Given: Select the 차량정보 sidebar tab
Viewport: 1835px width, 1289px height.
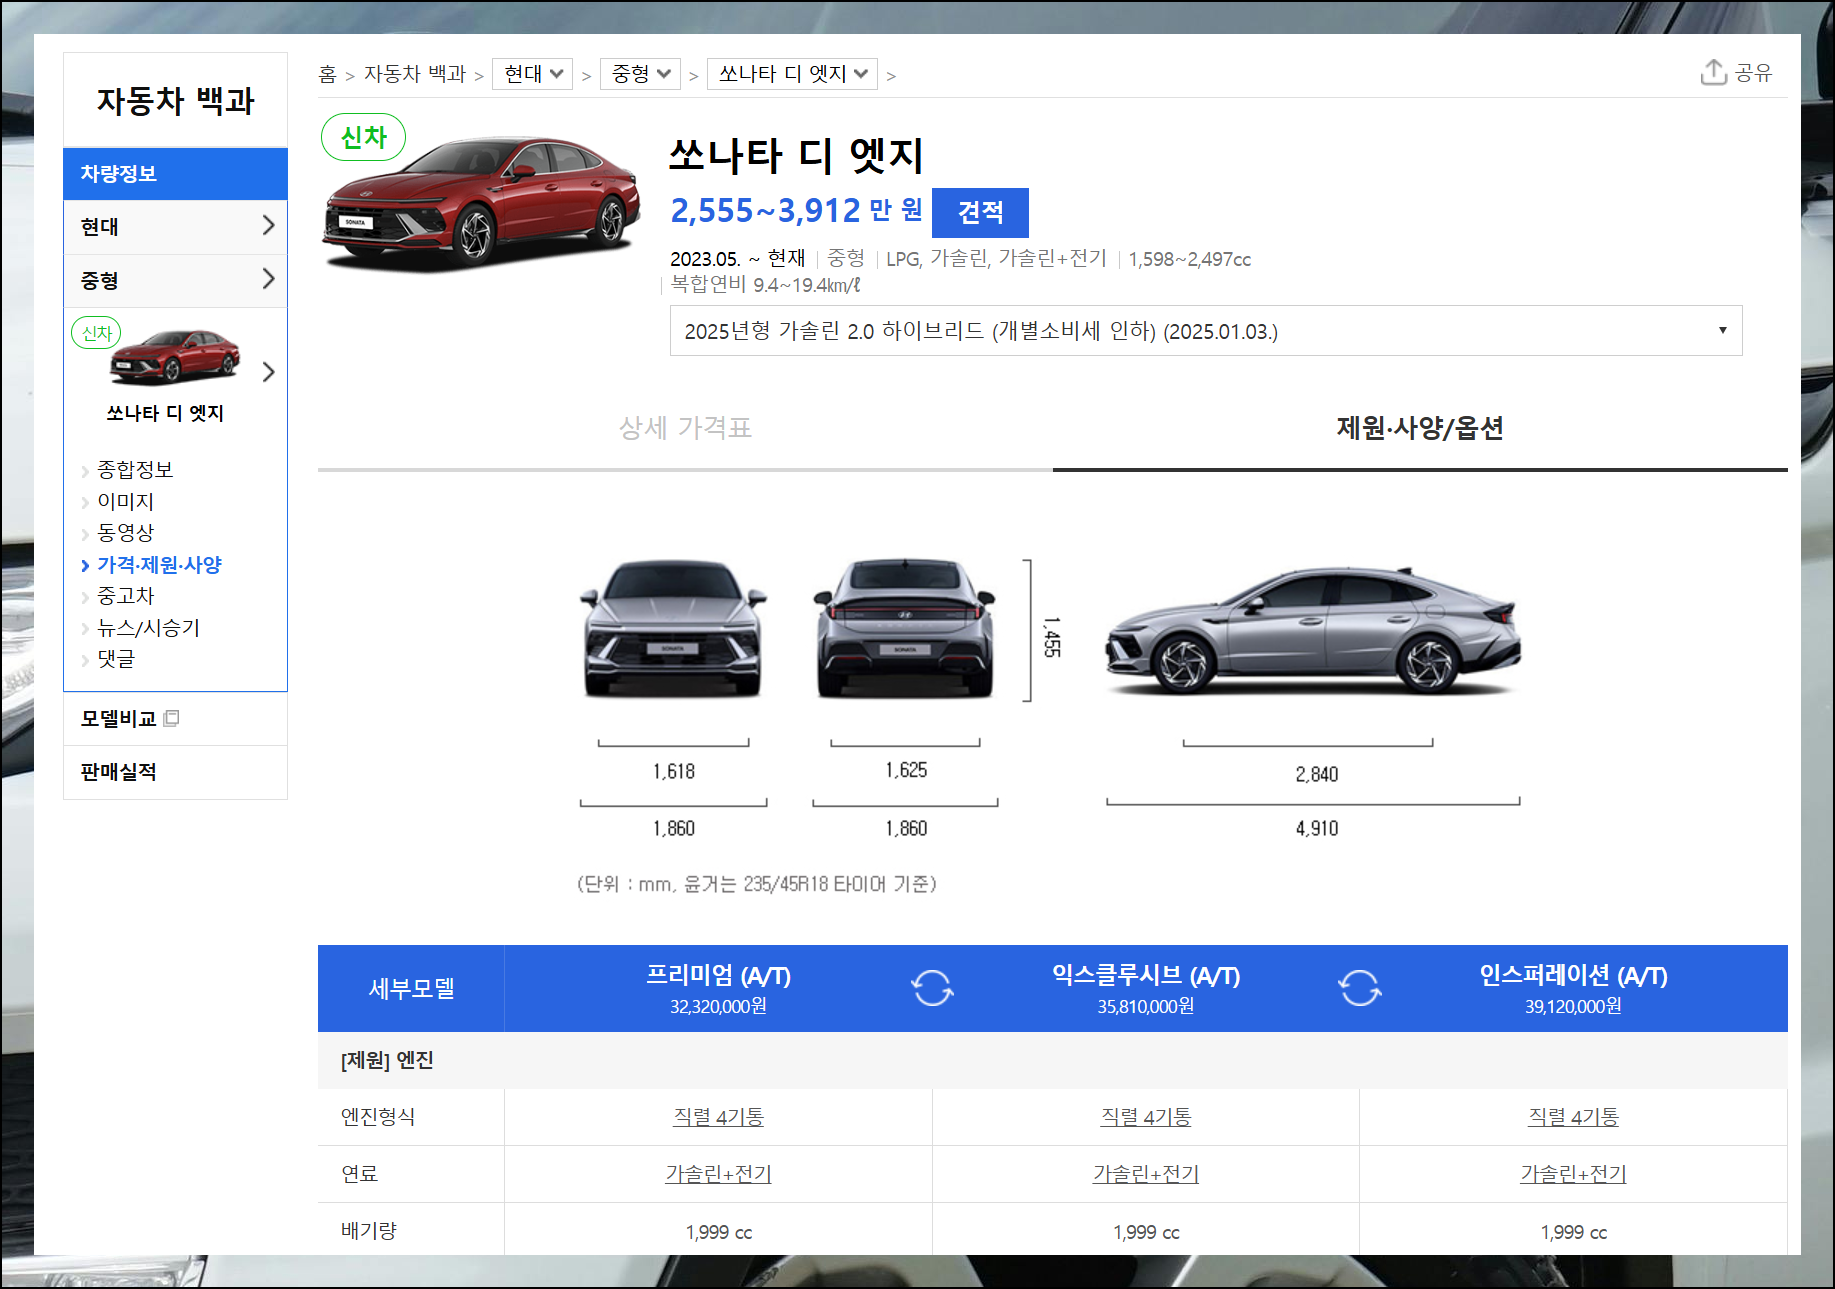Looking at the screenshot, I should point(175,173).
